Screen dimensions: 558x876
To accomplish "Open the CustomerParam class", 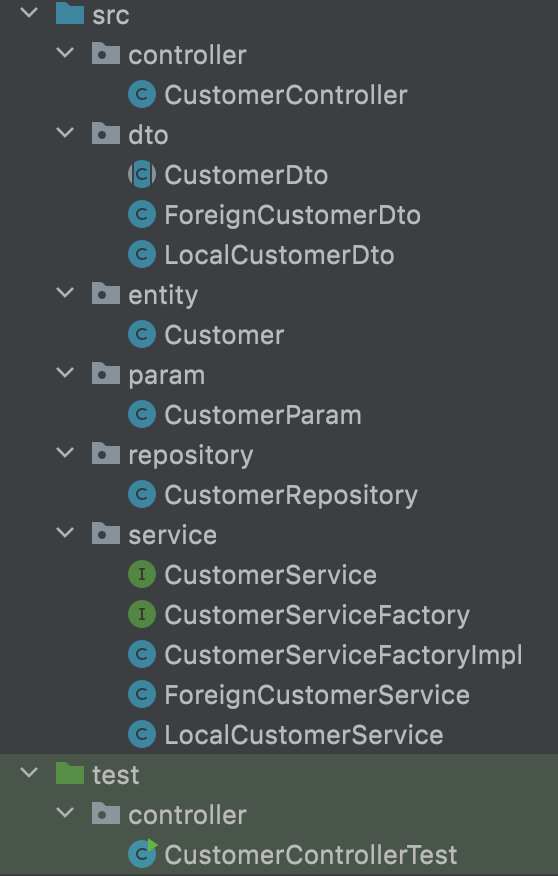I will click(x=263, y=415).
